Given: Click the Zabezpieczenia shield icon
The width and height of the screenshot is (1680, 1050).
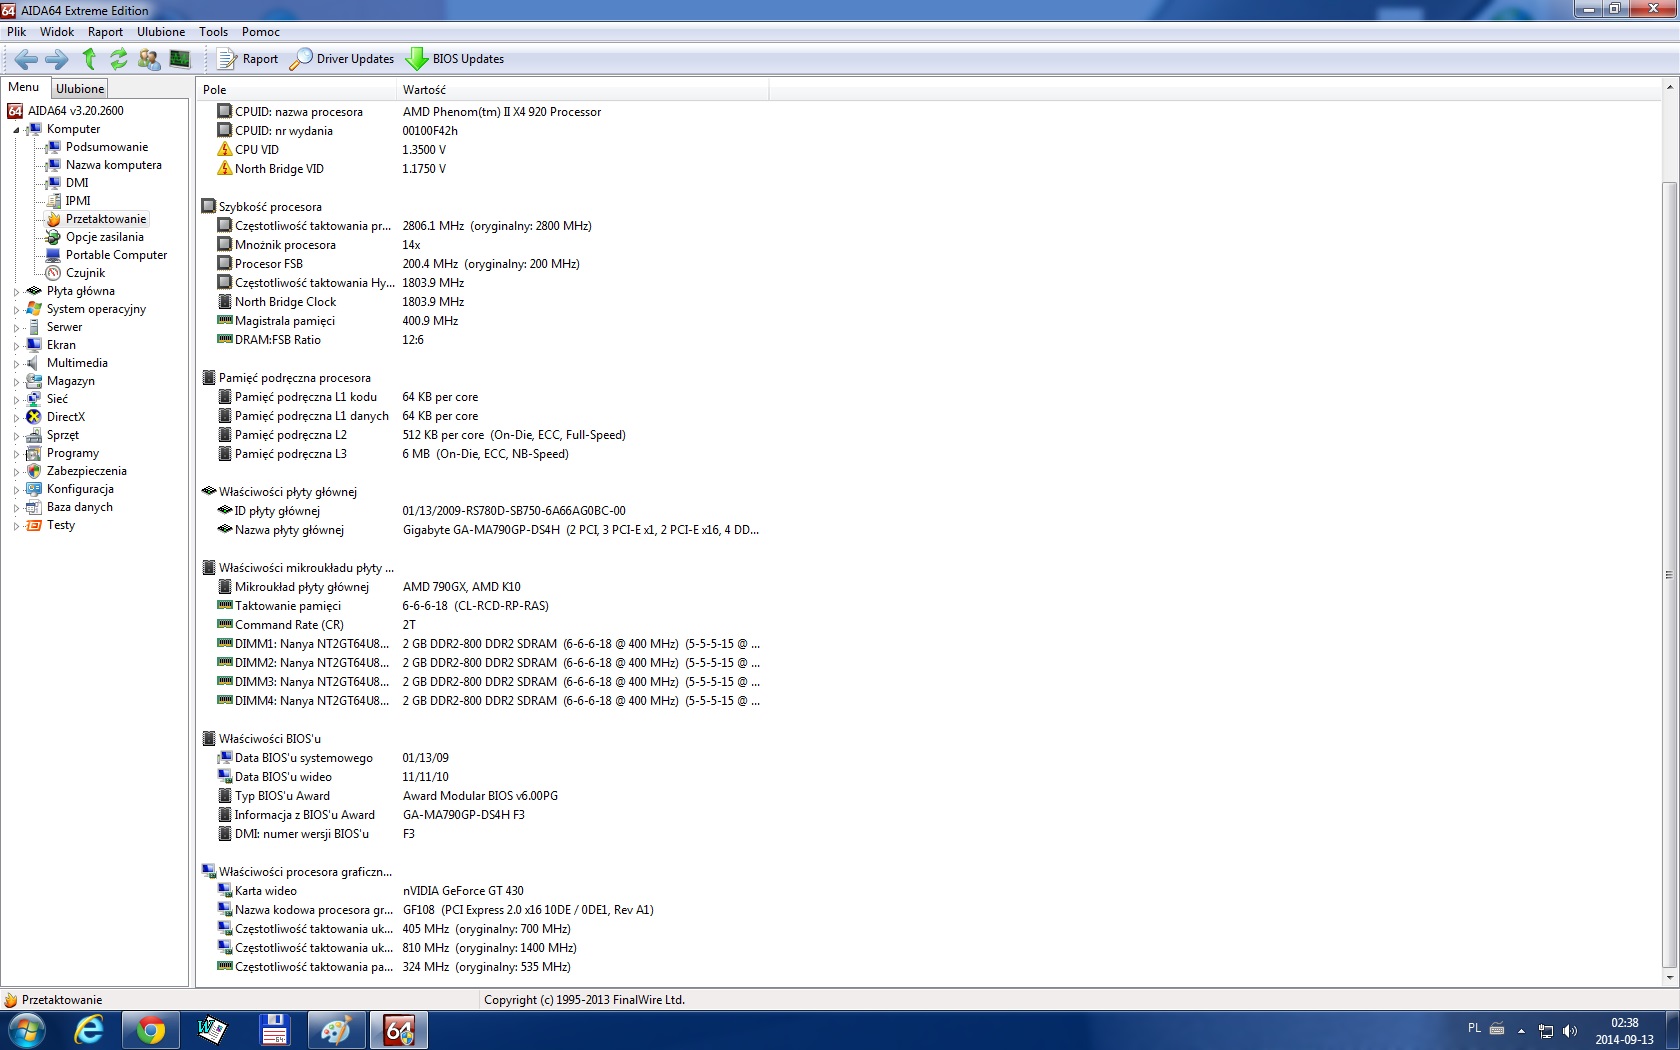Looking at the screenshot, I should click(x=34, y=471).
